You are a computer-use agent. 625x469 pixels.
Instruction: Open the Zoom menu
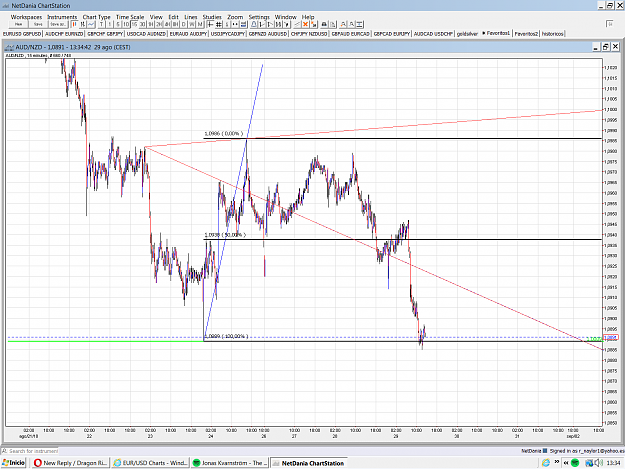tap(235, 17)
